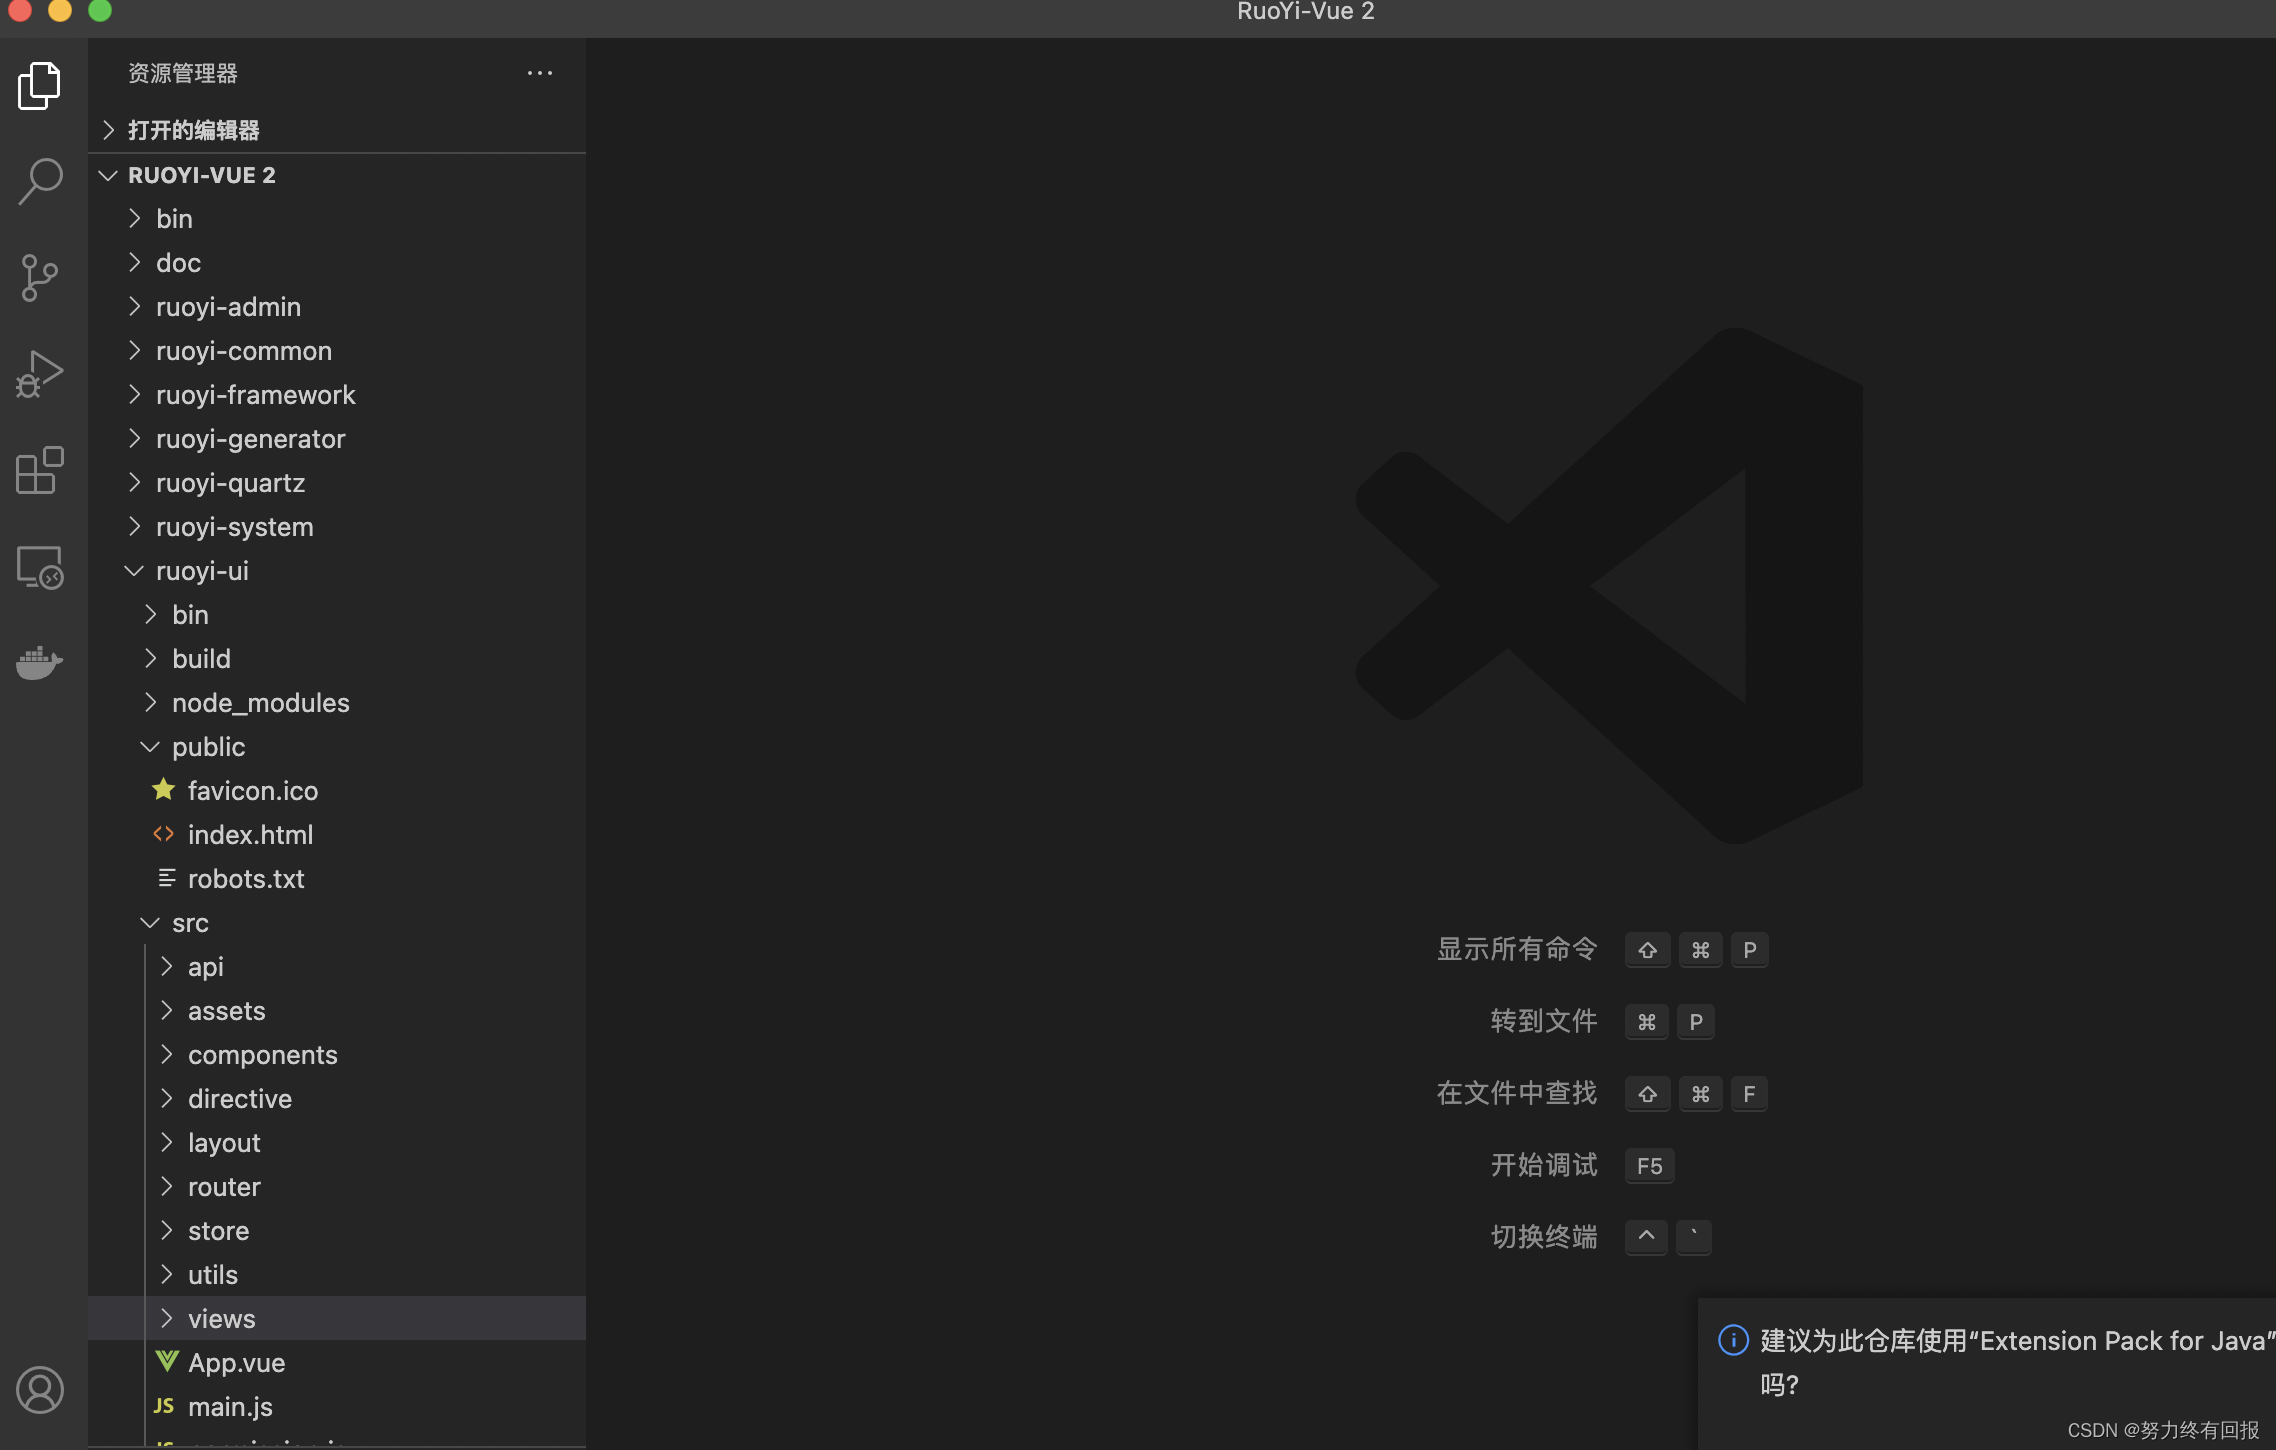Screen dimensions: 2276x1450
Task: Expand the ruoyi-quartz folder
Action: pyautogui.click(x=337, y=483)
